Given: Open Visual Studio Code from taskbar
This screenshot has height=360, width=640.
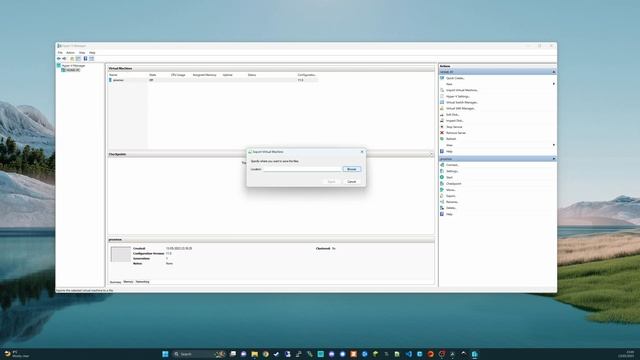Looking at the screenshot, I should [x=409, y=354].
